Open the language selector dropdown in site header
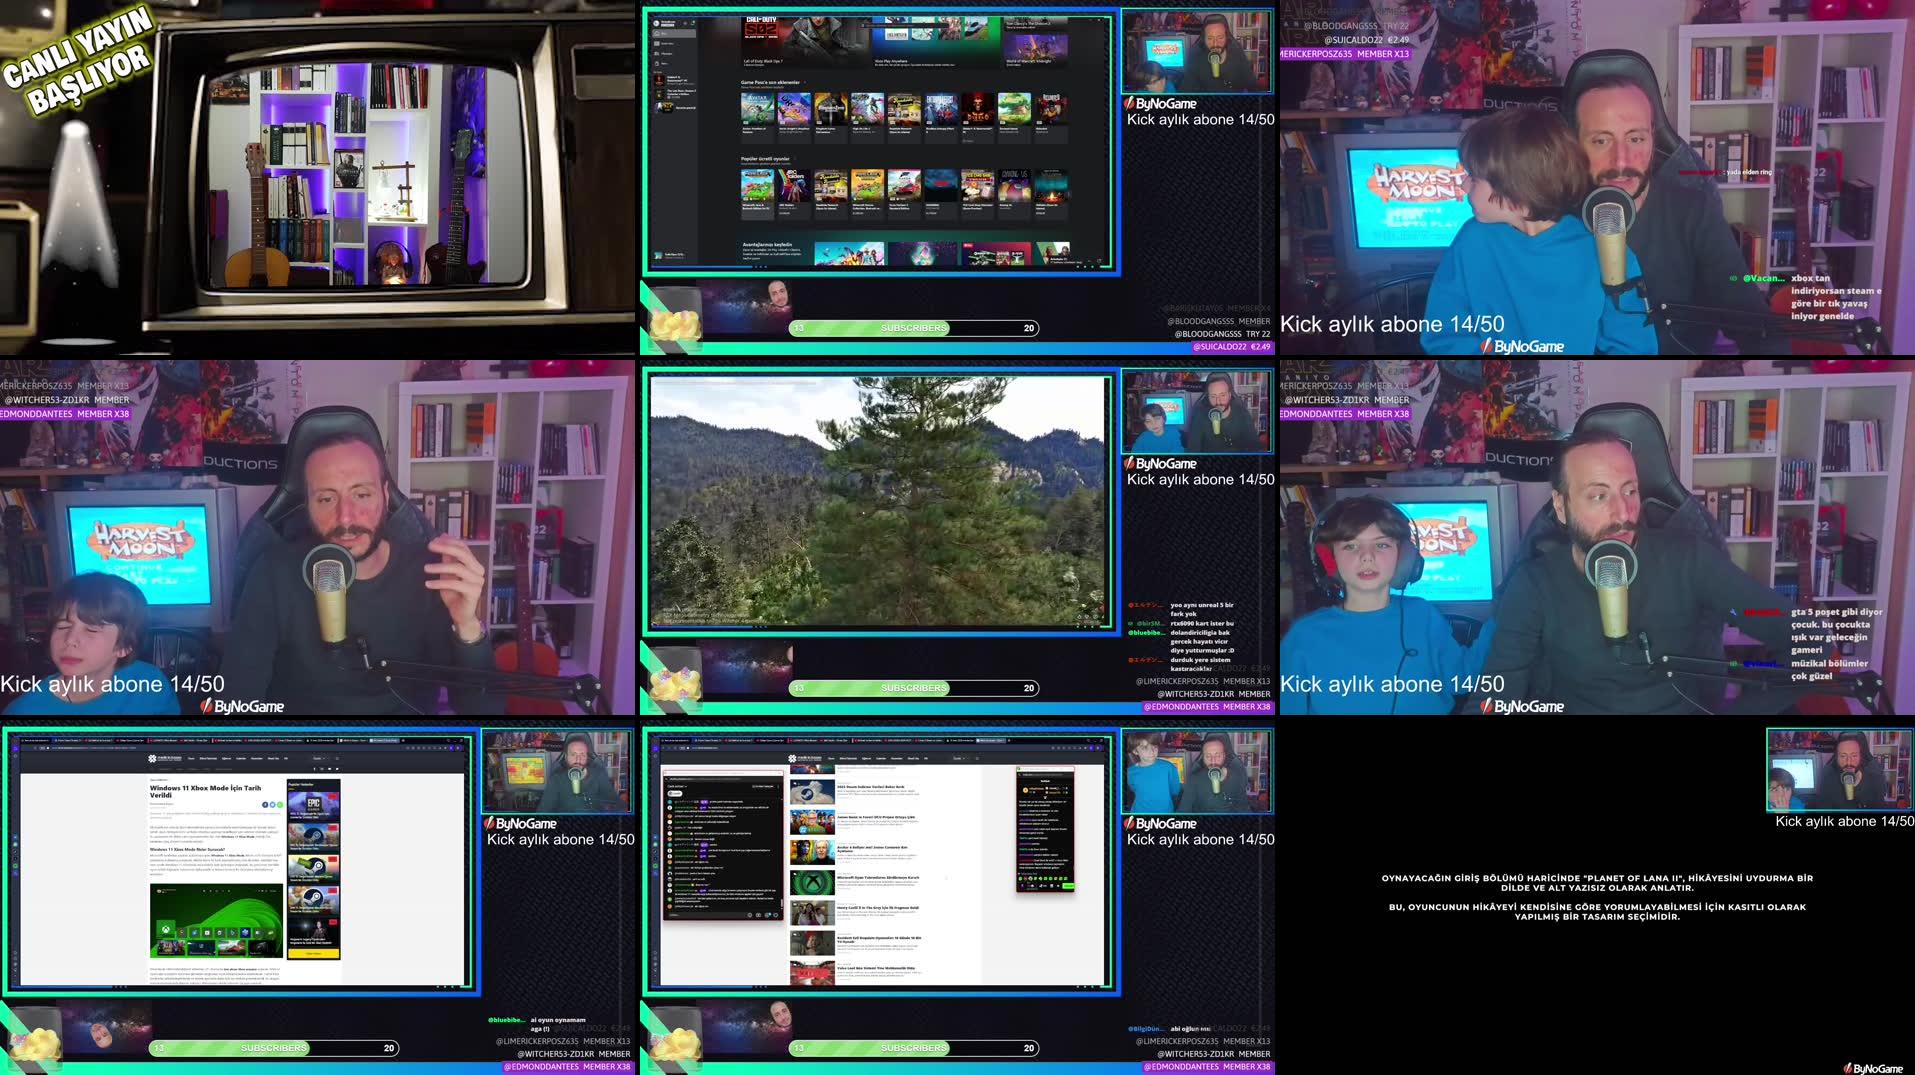Viewport: 1915px width, 1075px height. [319, 758]
